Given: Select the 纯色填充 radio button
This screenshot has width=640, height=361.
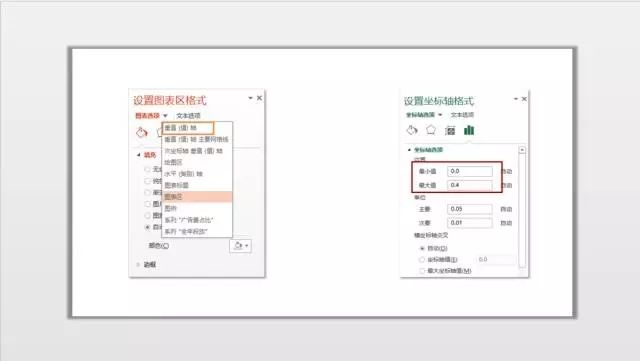Looking at the screenshot, I should pos(147,180).
